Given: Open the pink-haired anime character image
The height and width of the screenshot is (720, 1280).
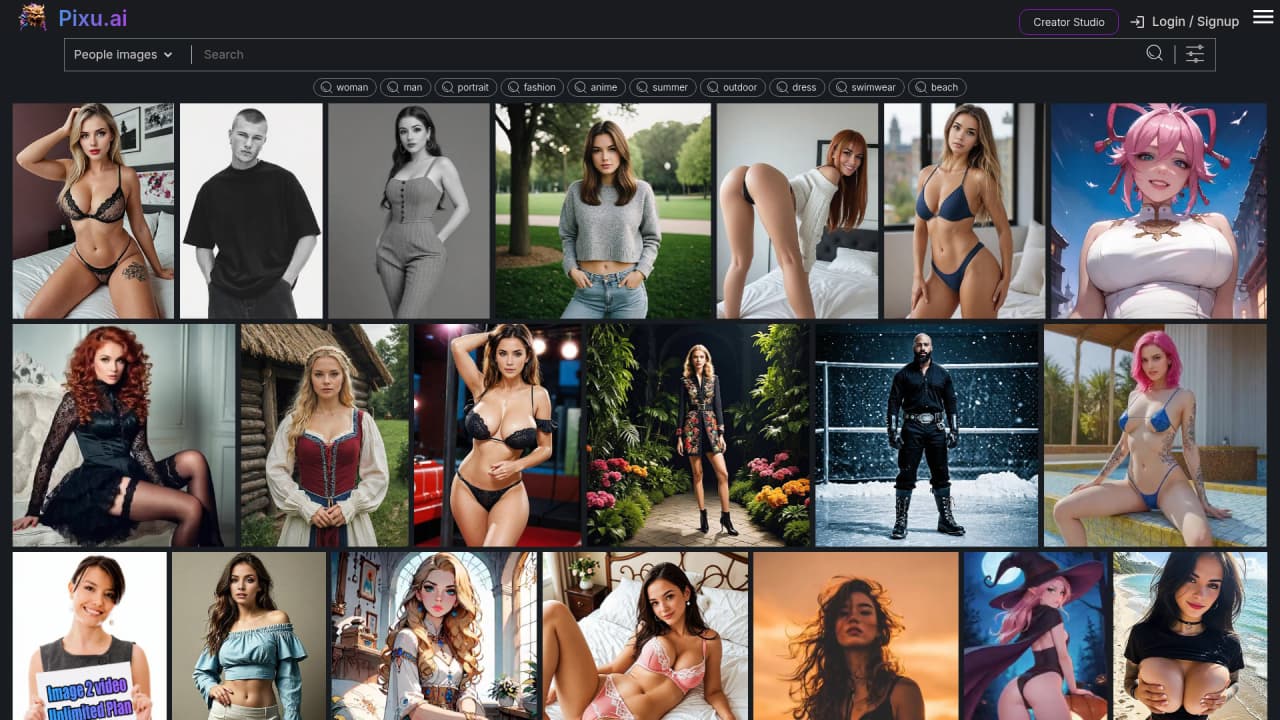Looking at the screenshot, I should pyautogui.click(x=1159, y=211).
